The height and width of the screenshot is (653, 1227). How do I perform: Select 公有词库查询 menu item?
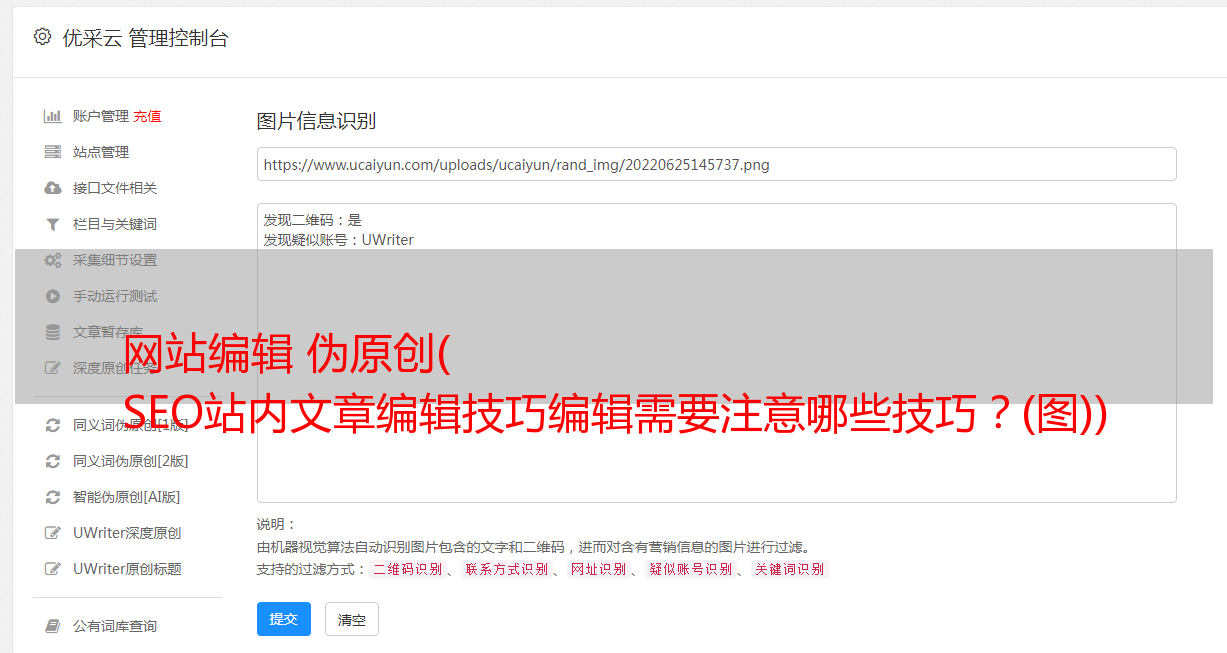(x=115, y=626)
